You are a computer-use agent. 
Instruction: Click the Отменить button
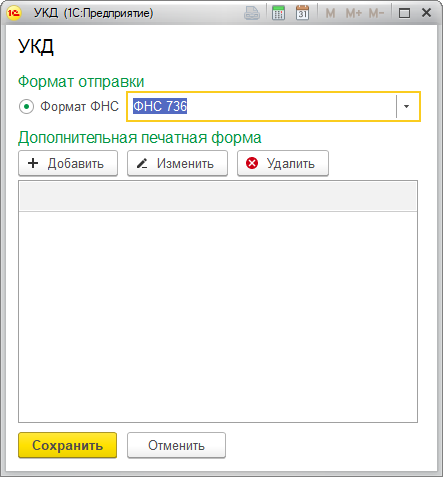point(176,445)
